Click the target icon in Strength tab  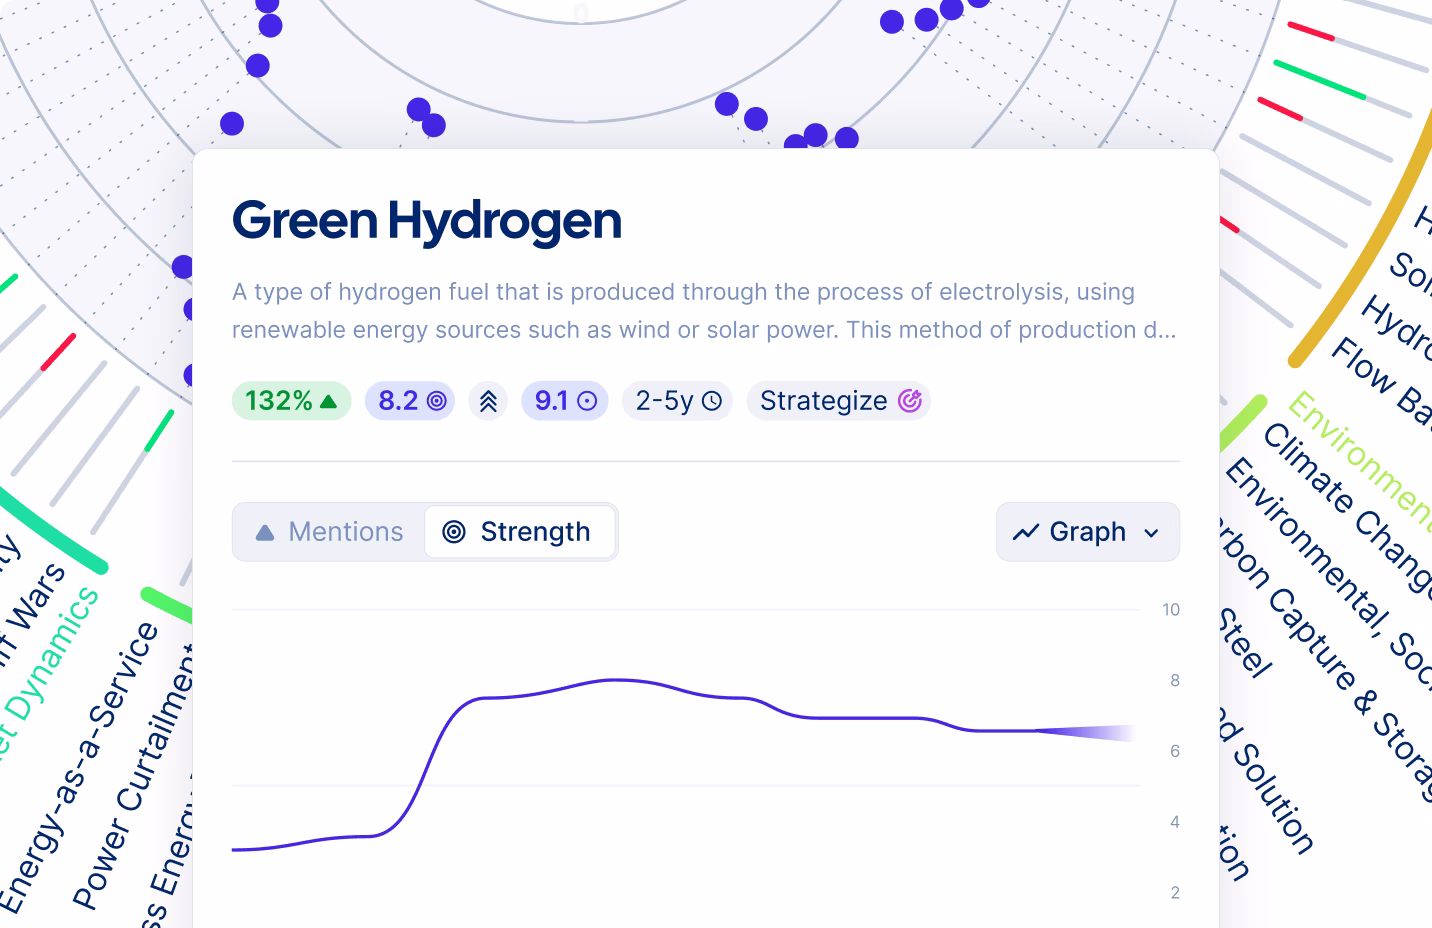coord(454,532)
